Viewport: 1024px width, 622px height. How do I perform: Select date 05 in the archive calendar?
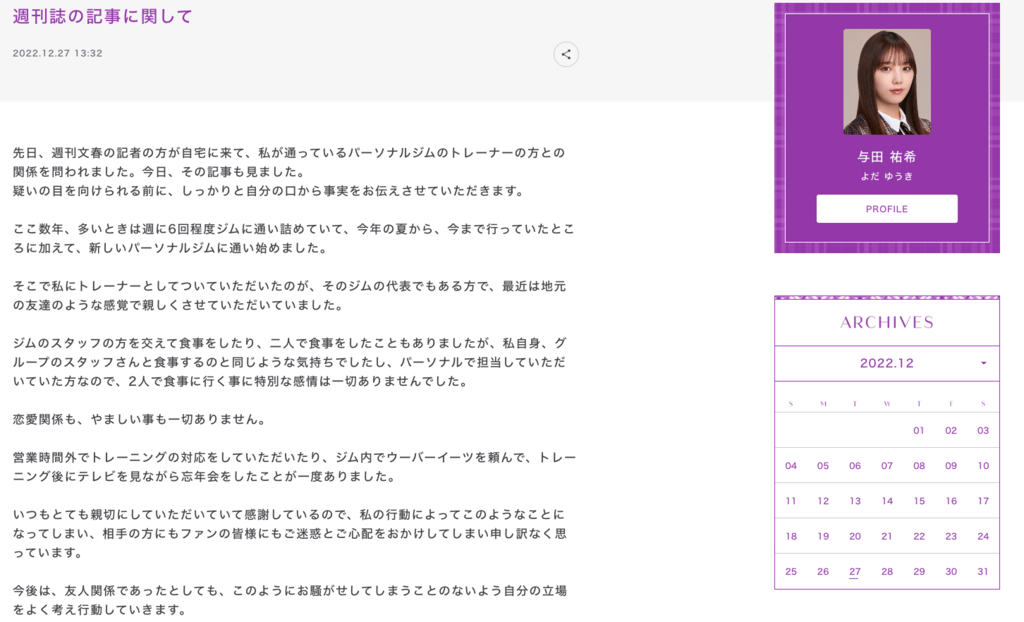tap(823, 466)
